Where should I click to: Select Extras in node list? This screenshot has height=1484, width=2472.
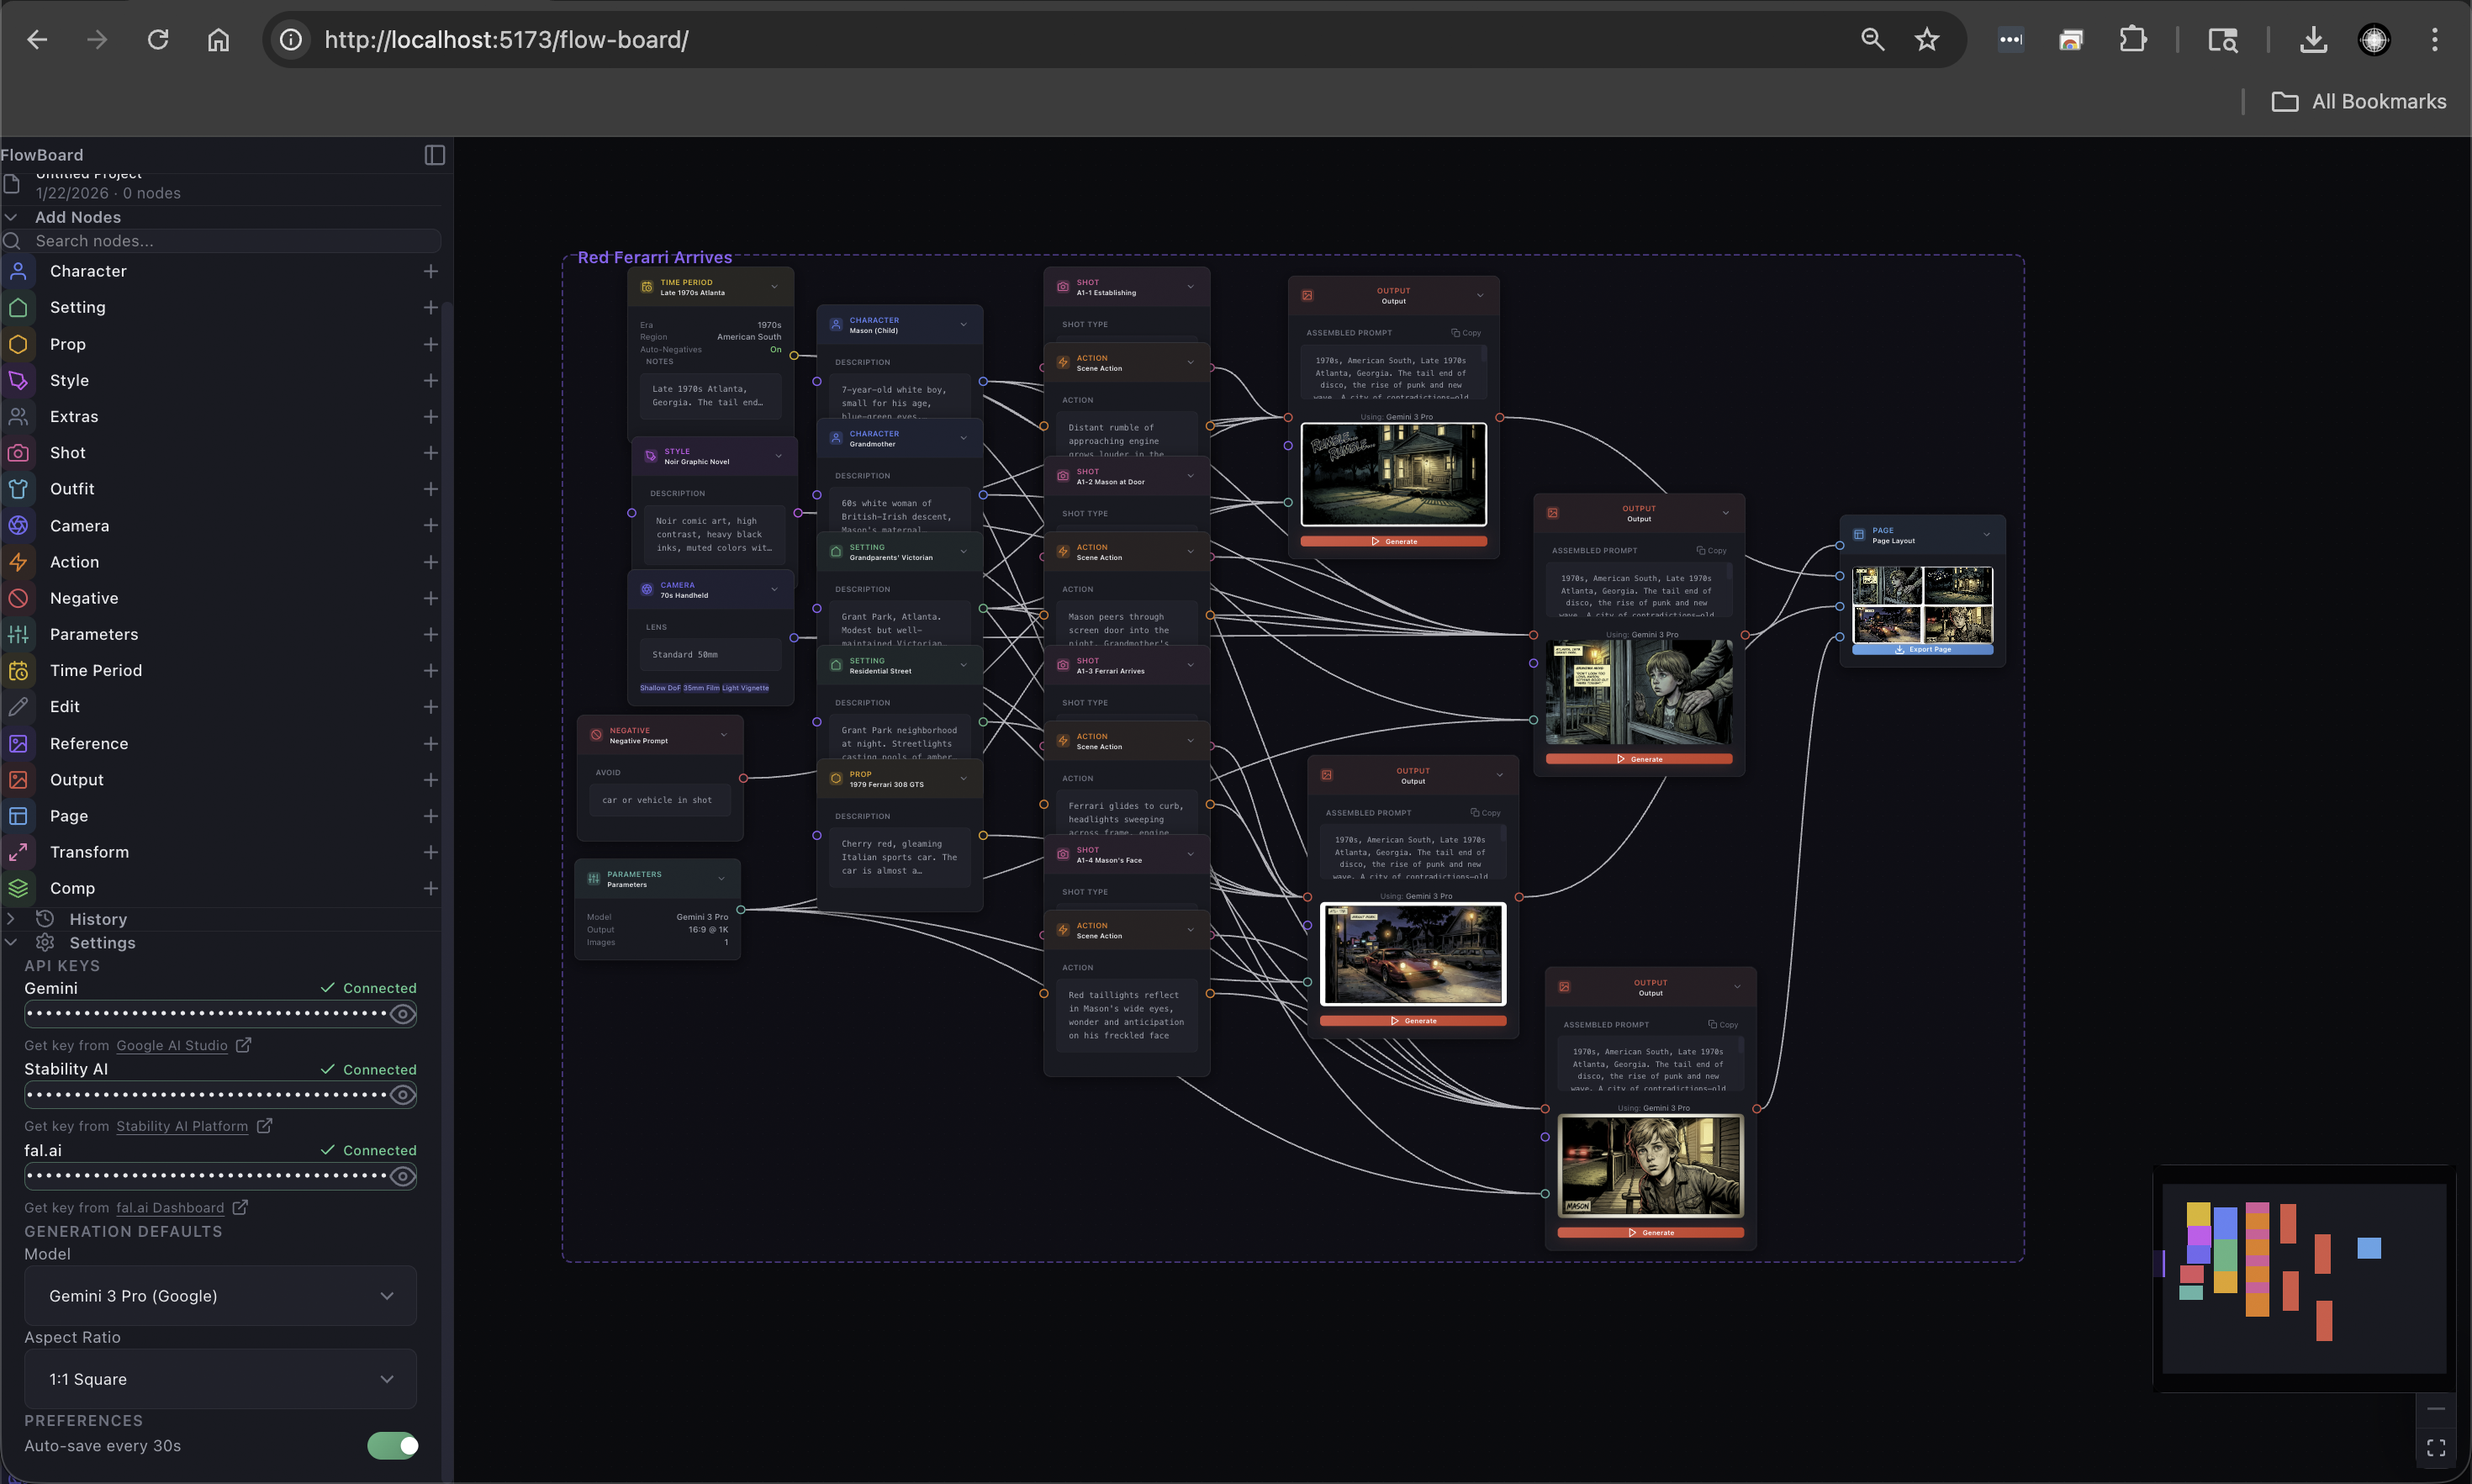point(74,416)
